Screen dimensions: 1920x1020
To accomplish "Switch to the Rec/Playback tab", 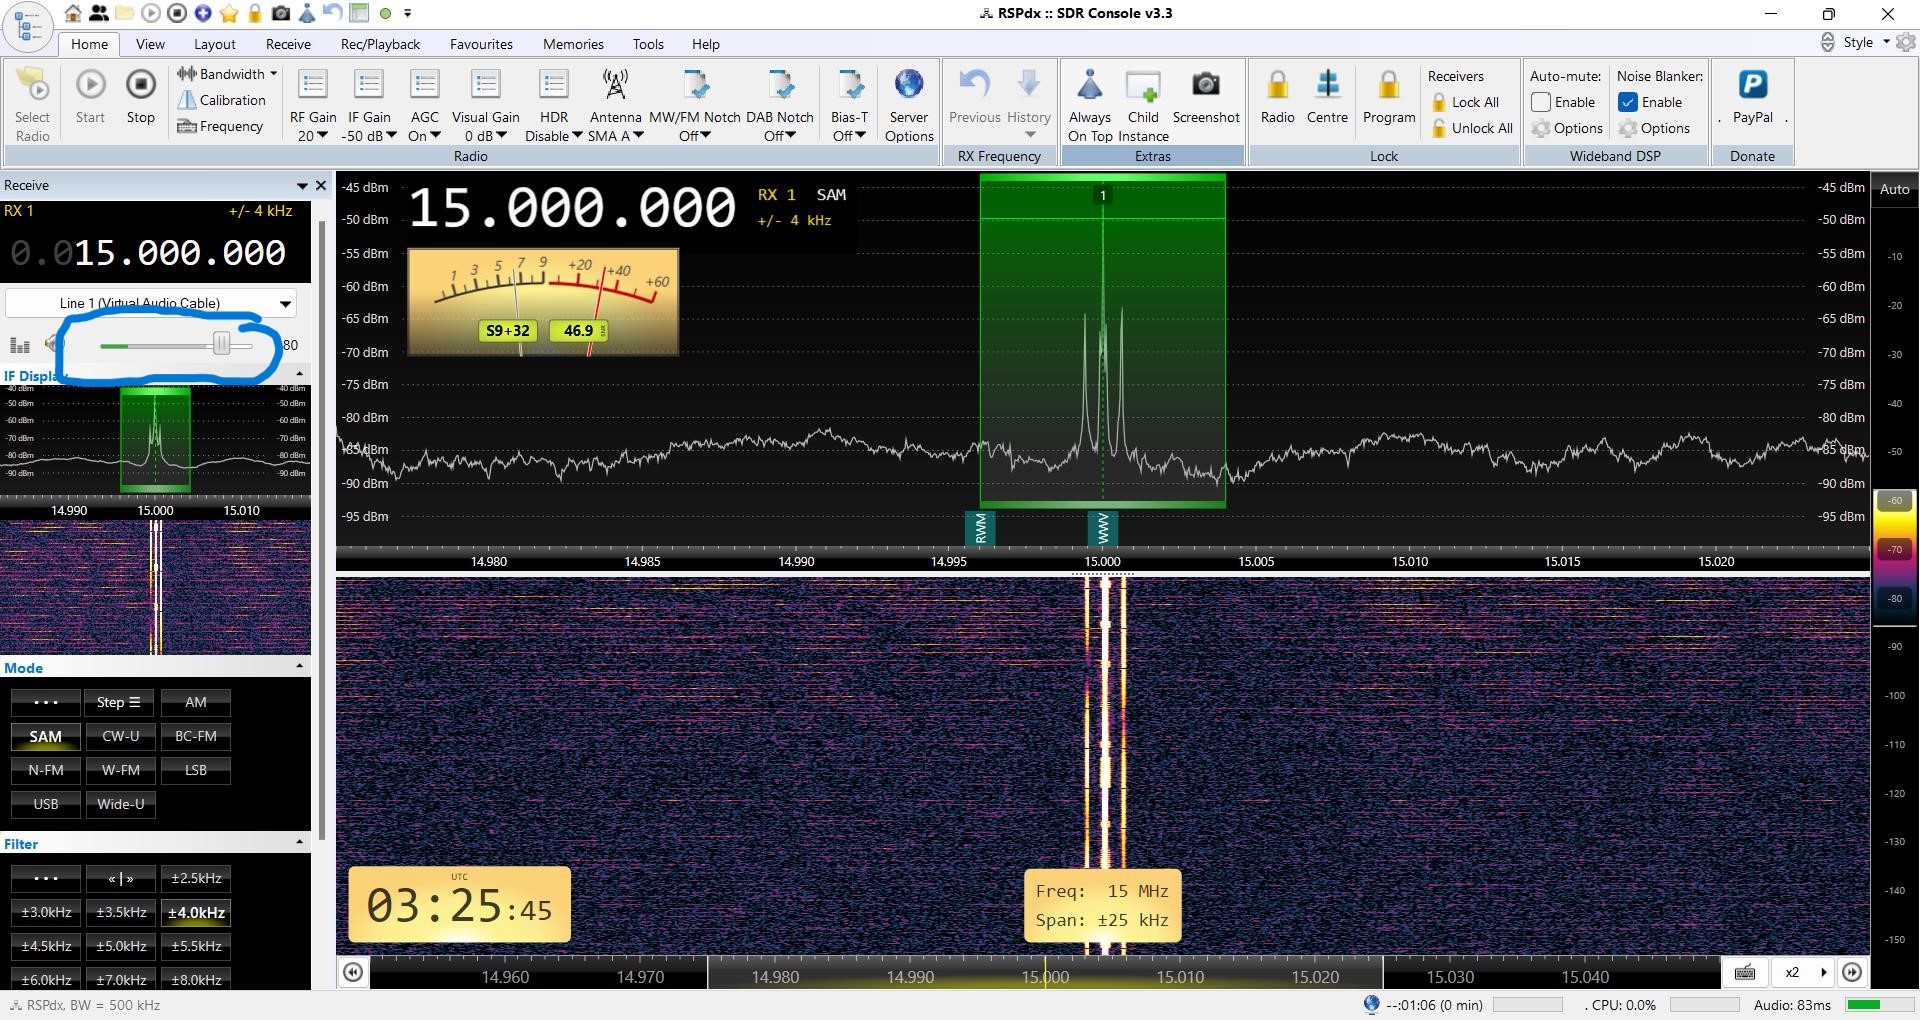I will click(380, 44).
